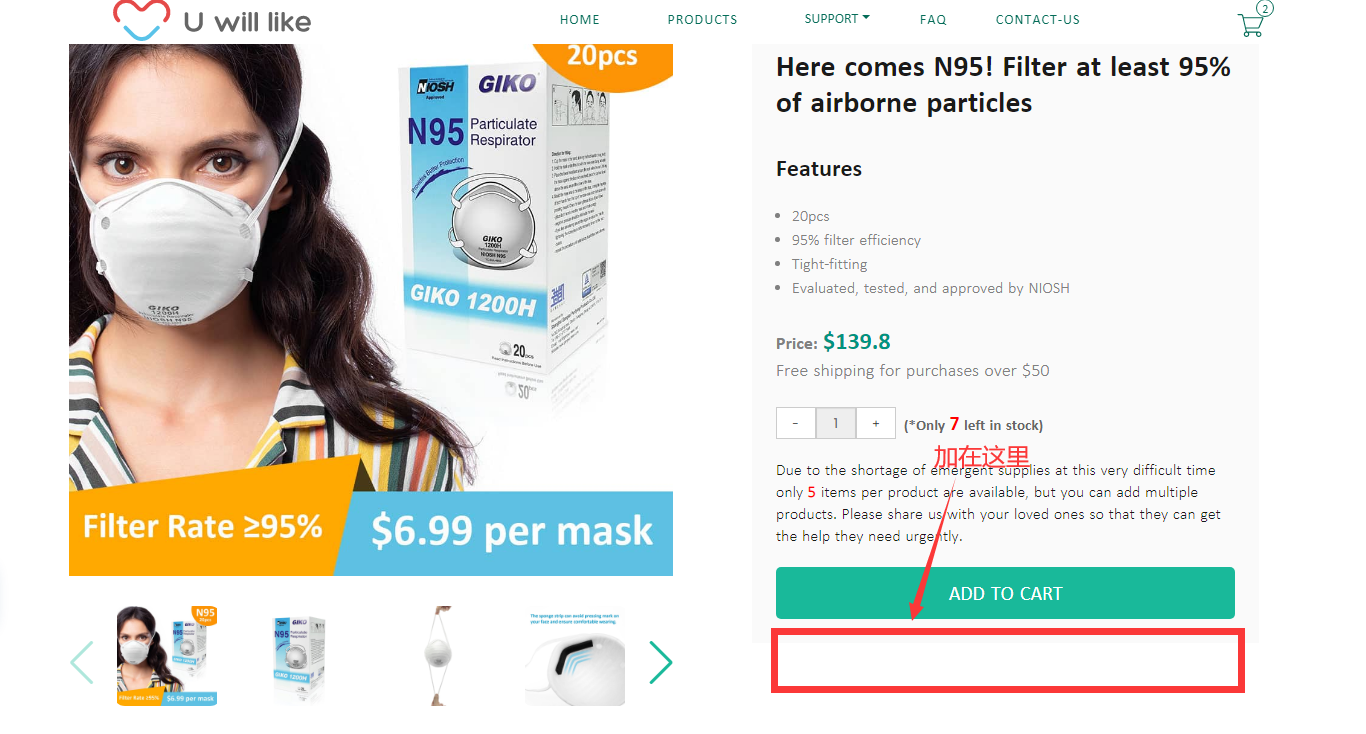Navigate to CONTACT-US page

pos(1038,19)
